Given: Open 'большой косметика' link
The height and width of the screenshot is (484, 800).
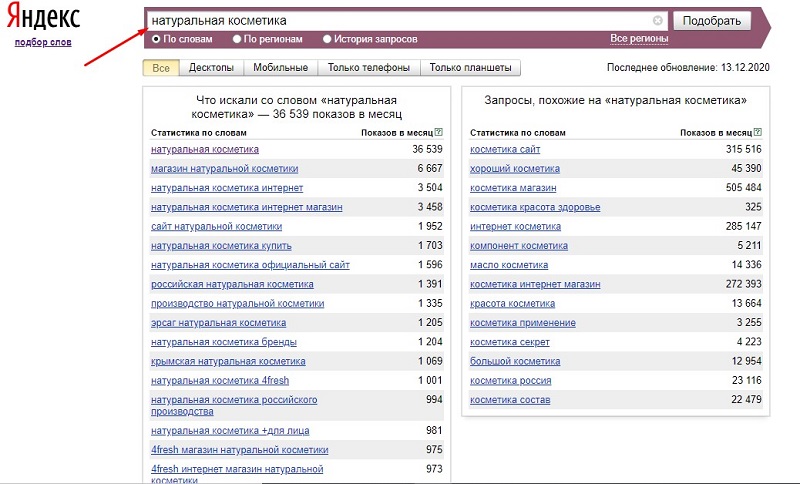Looking at the screenshot, I should tap(515, 362).
